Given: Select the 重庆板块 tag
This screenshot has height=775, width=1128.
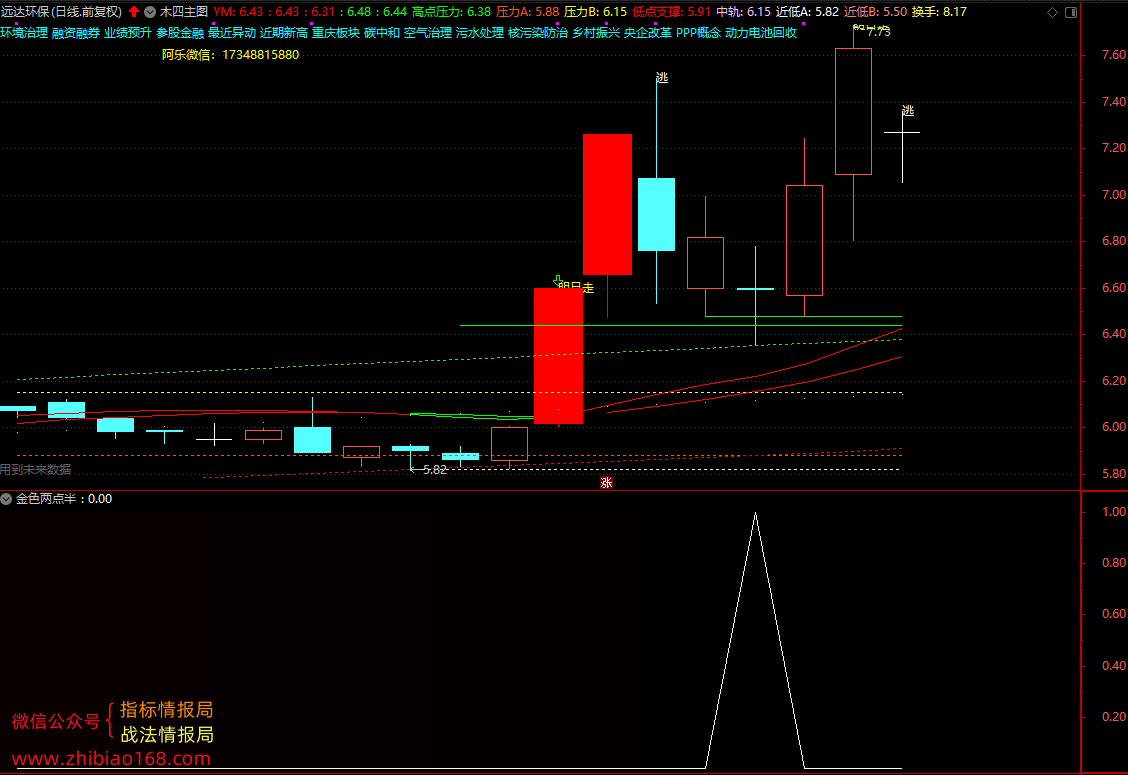Looking at the screenshot, I should pos(335,33).
